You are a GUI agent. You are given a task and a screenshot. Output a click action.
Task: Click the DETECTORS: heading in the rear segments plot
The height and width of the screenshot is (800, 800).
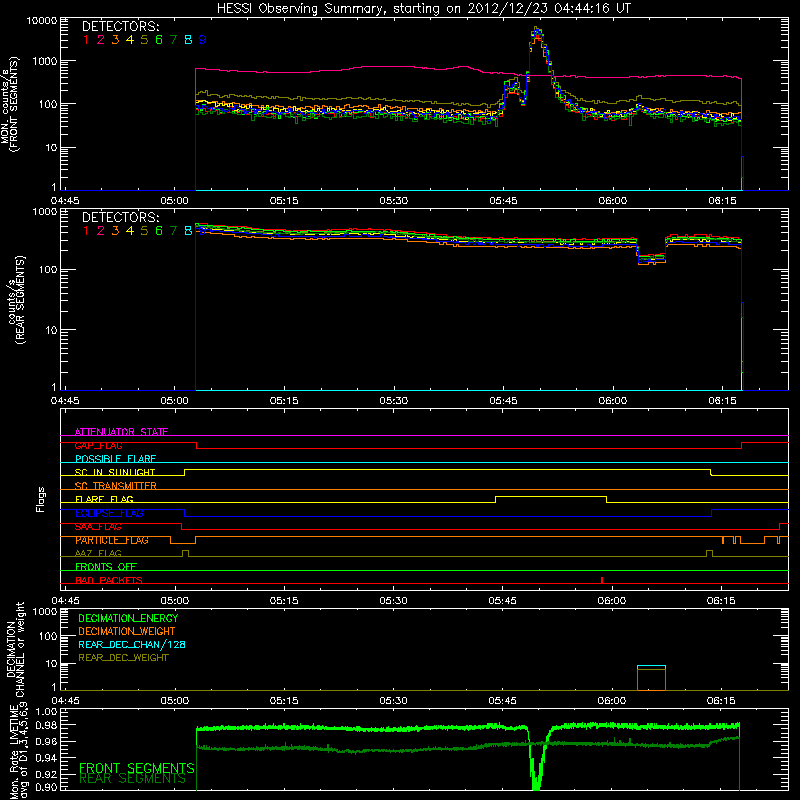pyautogui.click(x=120, y=217)
